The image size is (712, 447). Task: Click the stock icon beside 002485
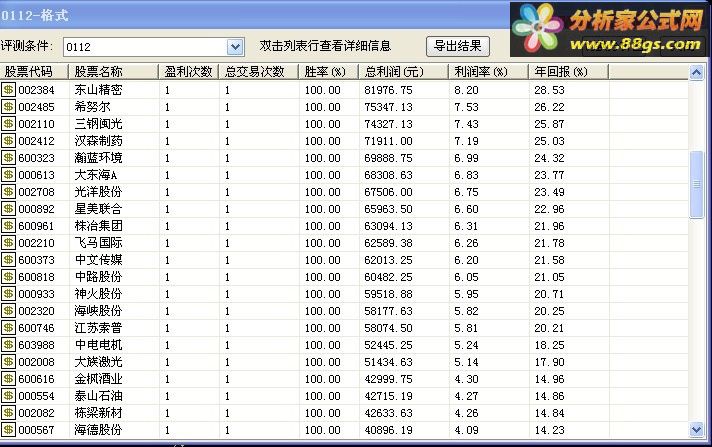pyautogui.click(x=8, y=107)
